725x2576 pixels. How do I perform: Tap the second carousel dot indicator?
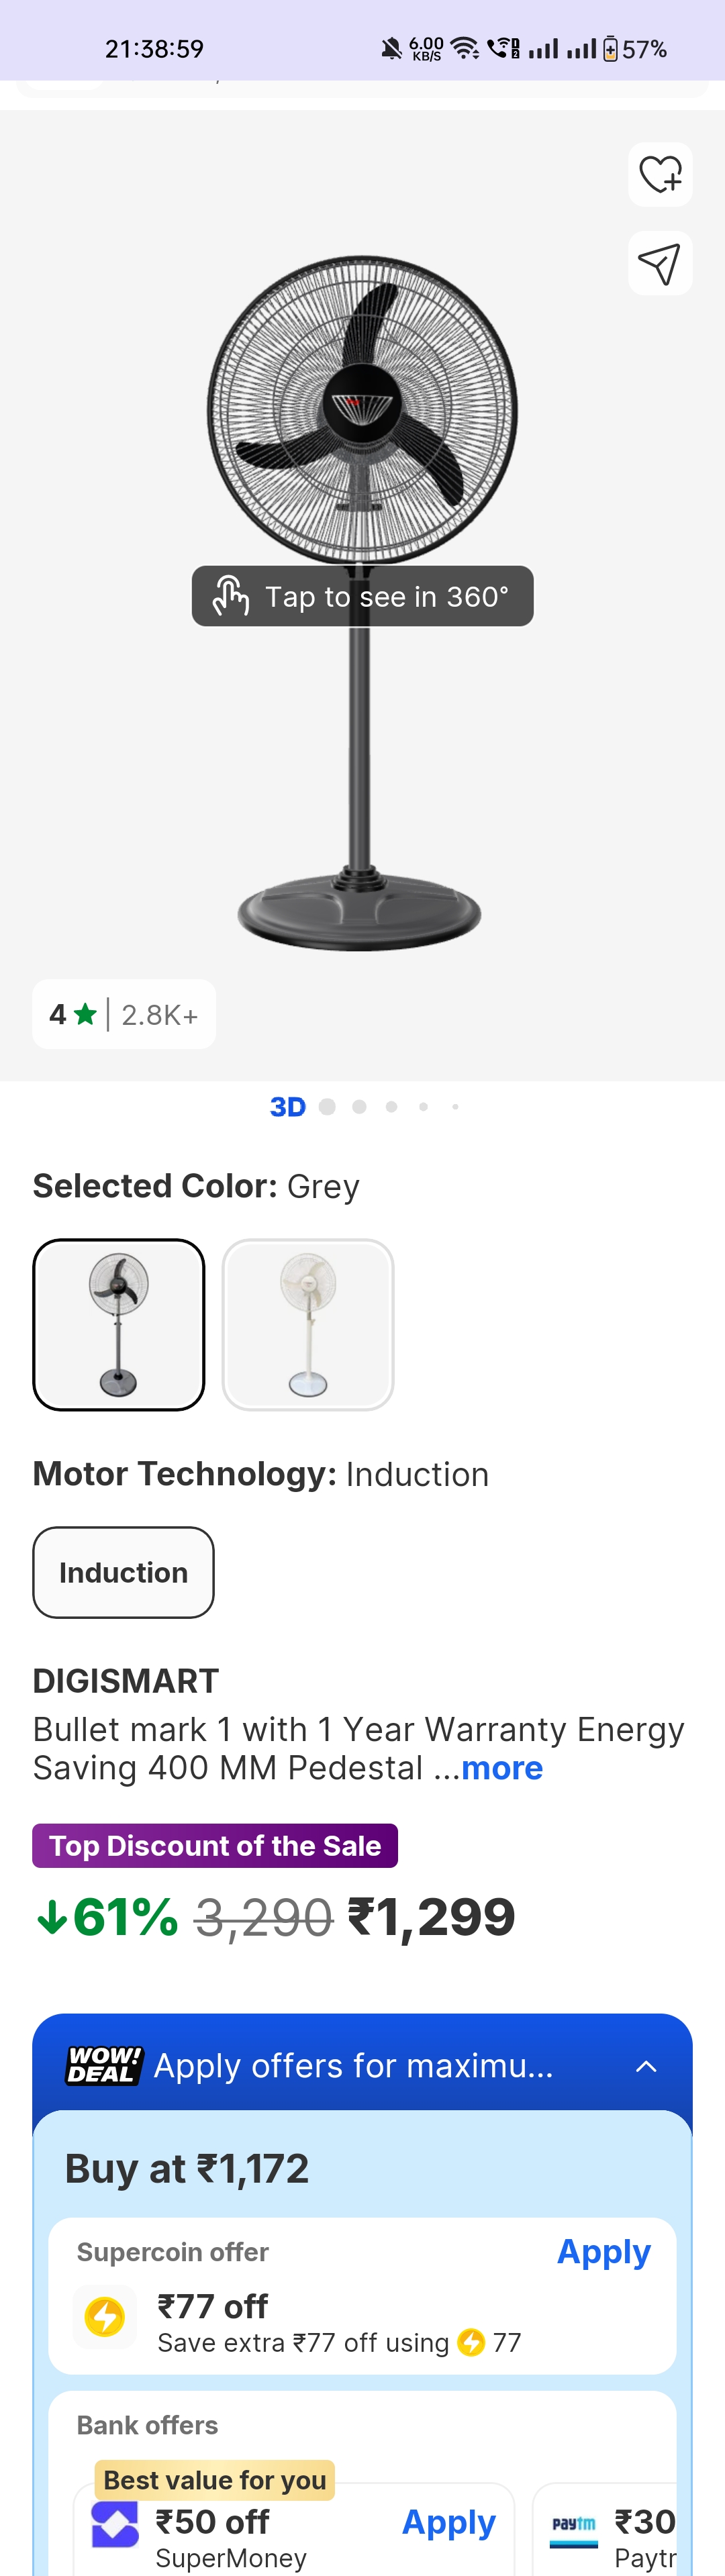tap(359, 1107)
